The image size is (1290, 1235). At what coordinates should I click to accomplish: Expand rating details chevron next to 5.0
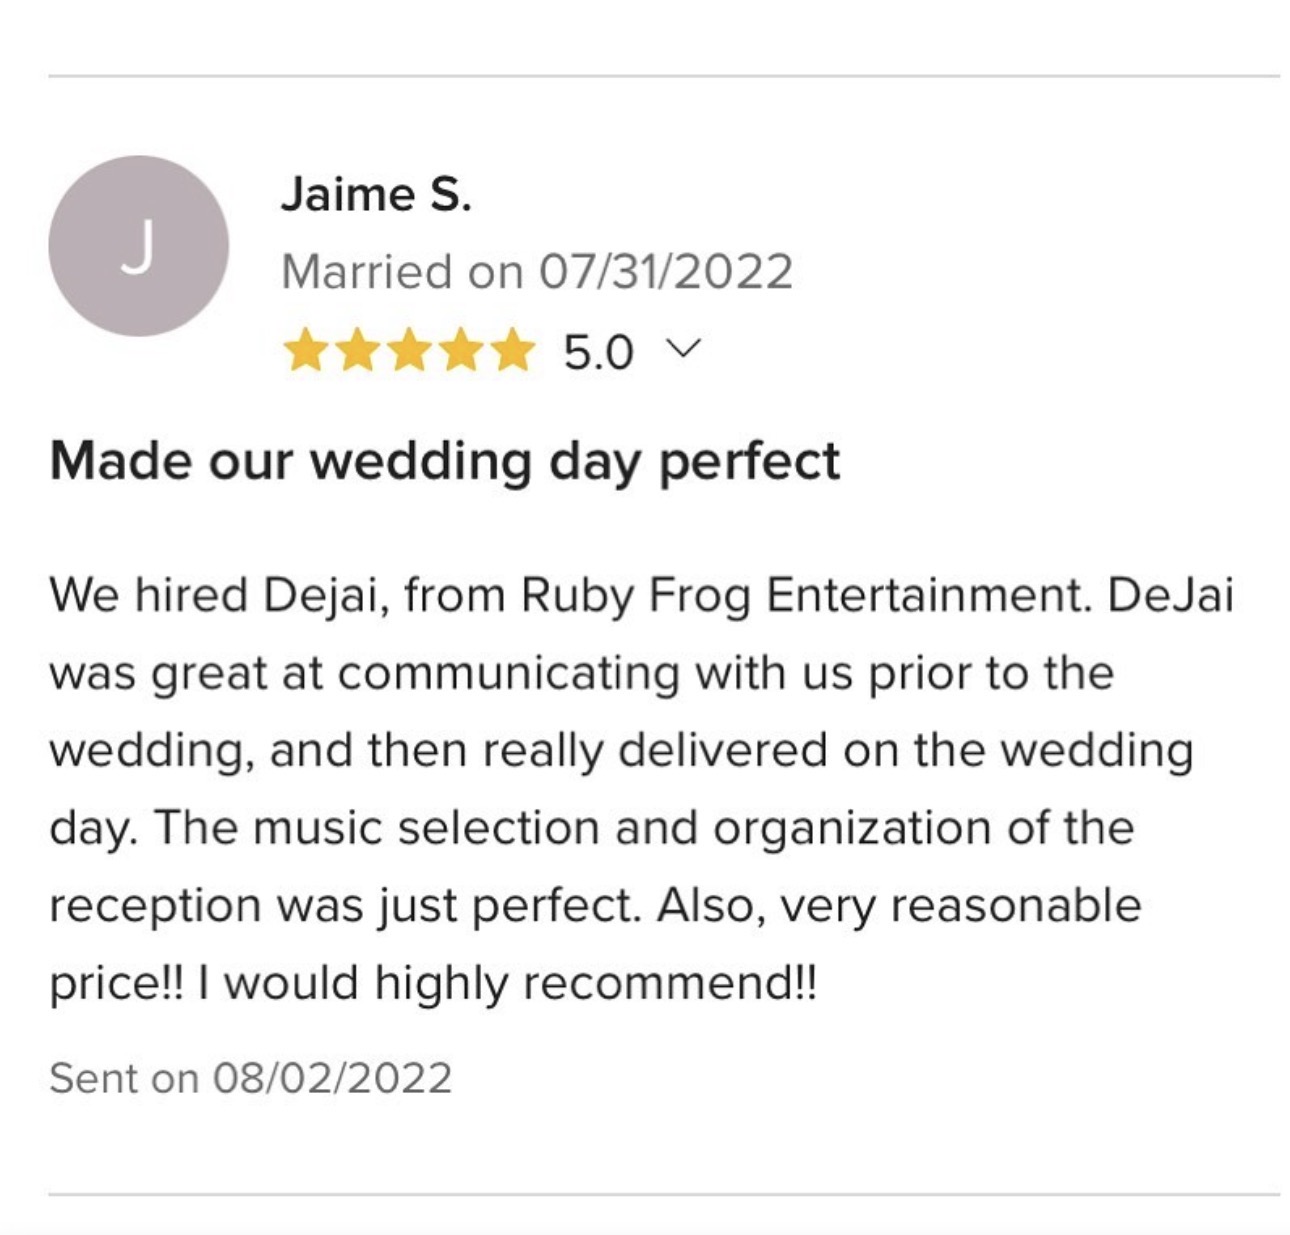tap(684, 350)
